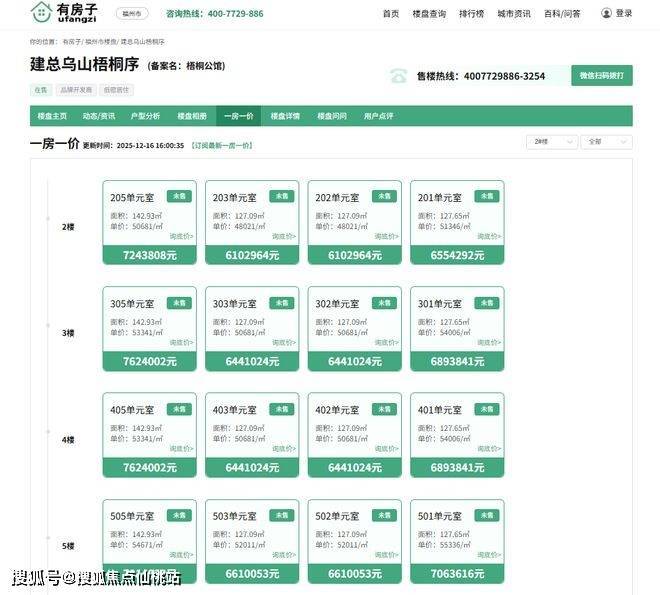Click the 售楼热线 4007729886-3254 number

(x=481, y=76)
